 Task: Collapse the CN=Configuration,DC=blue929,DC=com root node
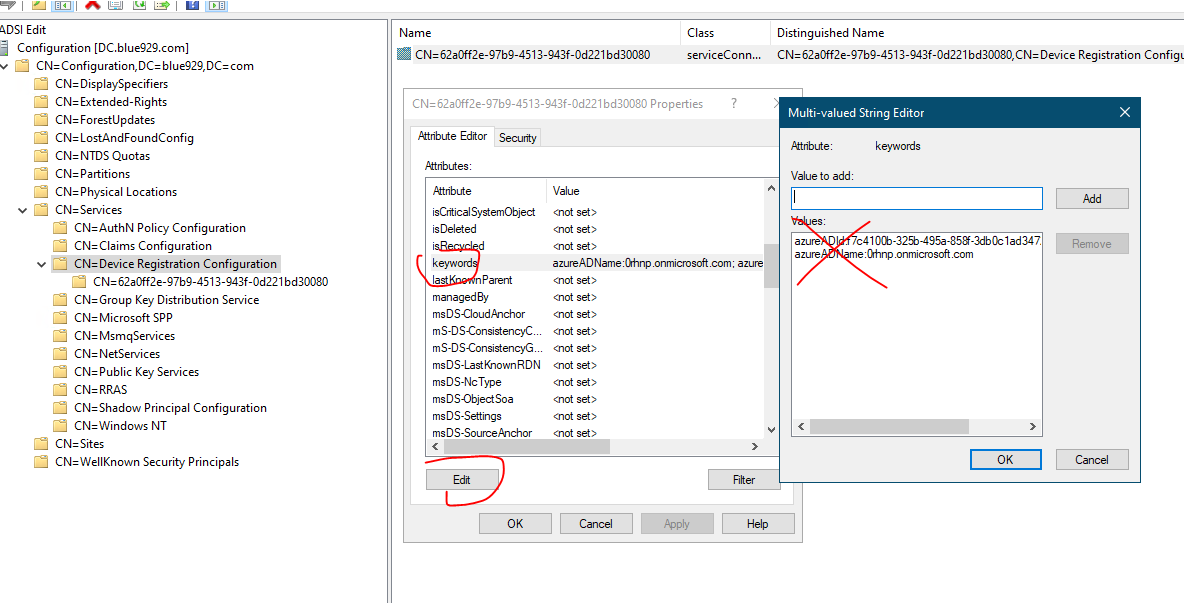tap(4, 66)
